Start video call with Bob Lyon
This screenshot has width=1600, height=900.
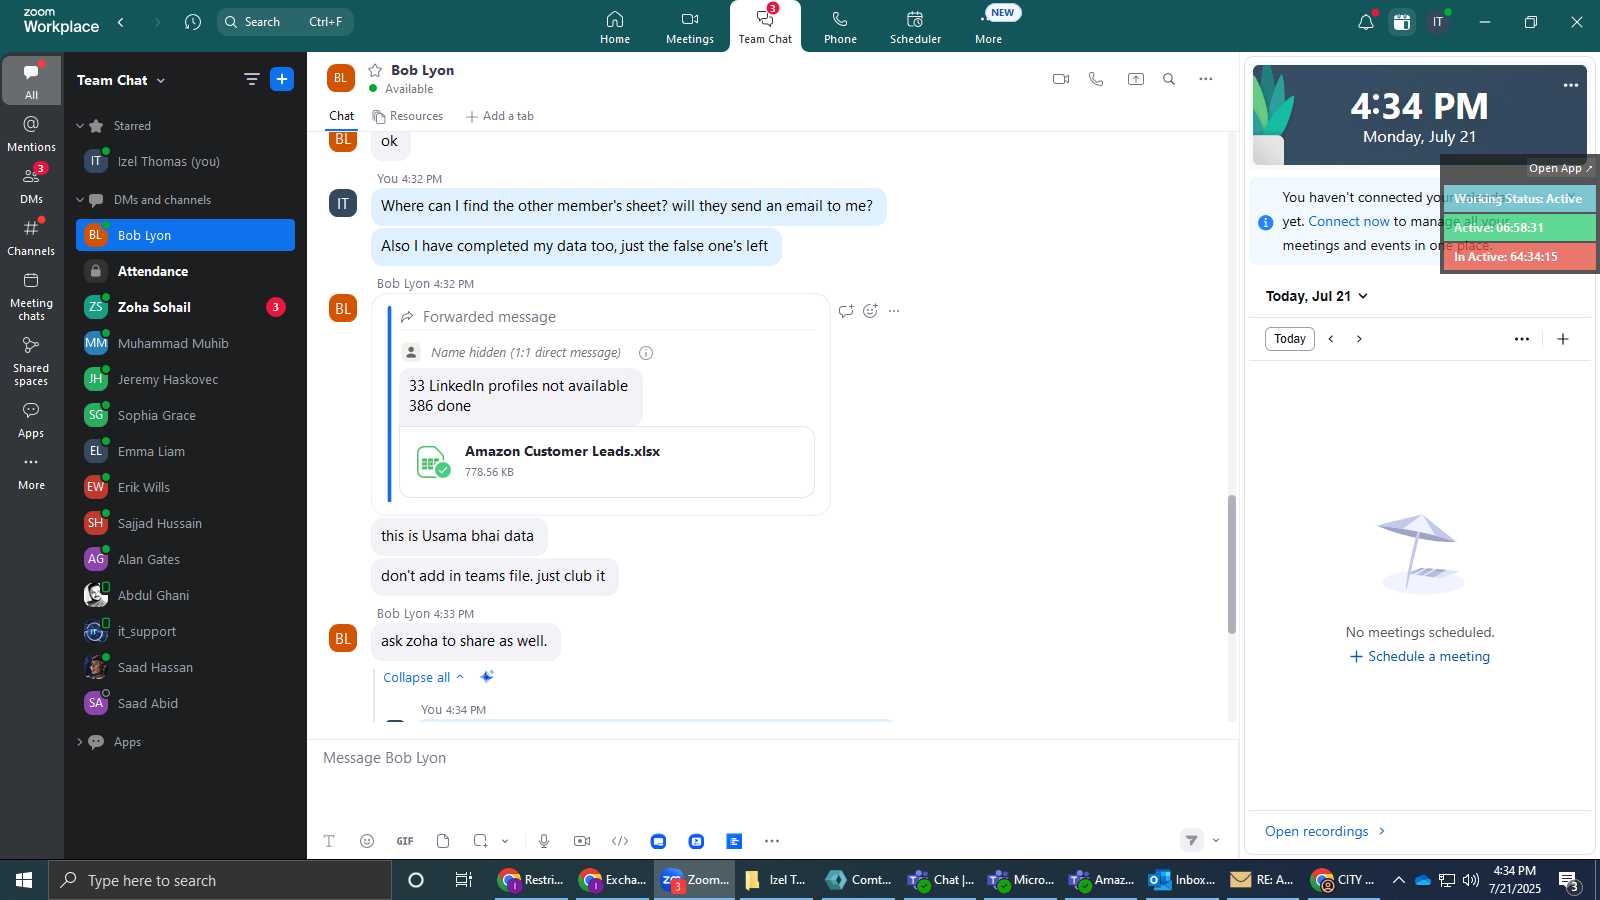pyautogui.click(x=1061, y=79)
